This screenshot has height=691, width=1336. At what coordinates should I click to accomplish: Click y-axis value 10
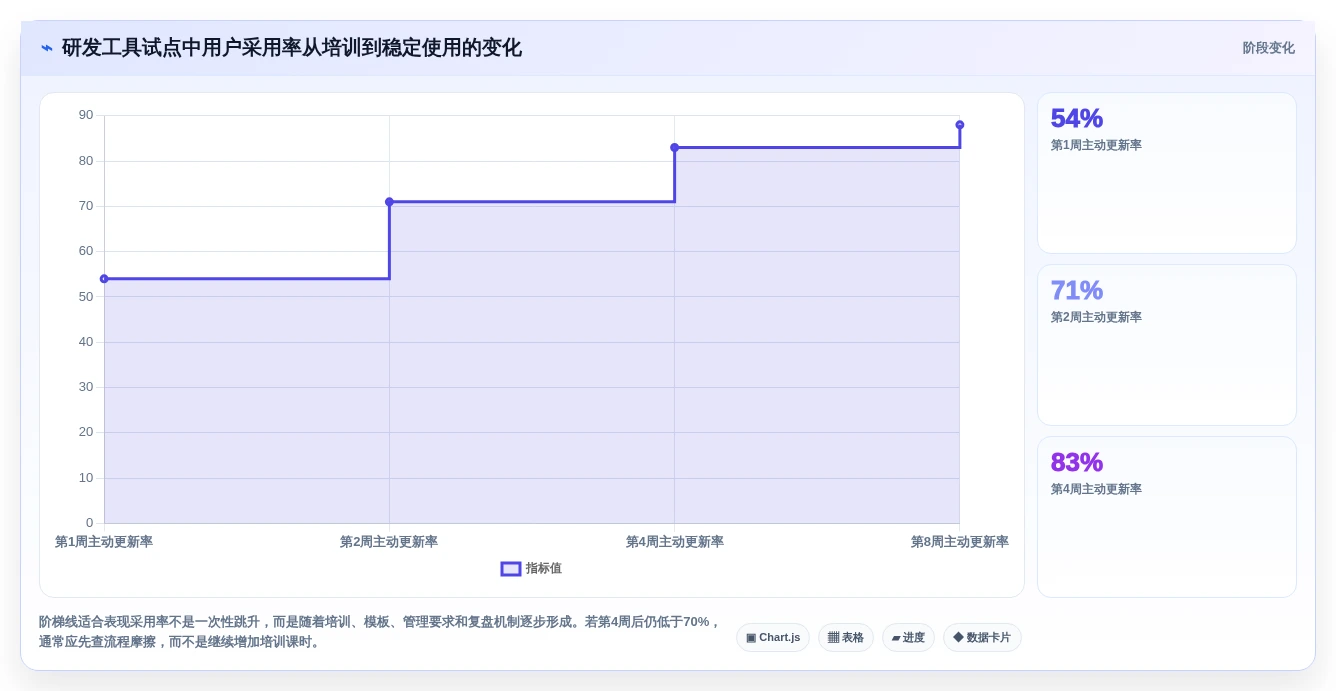86,477
